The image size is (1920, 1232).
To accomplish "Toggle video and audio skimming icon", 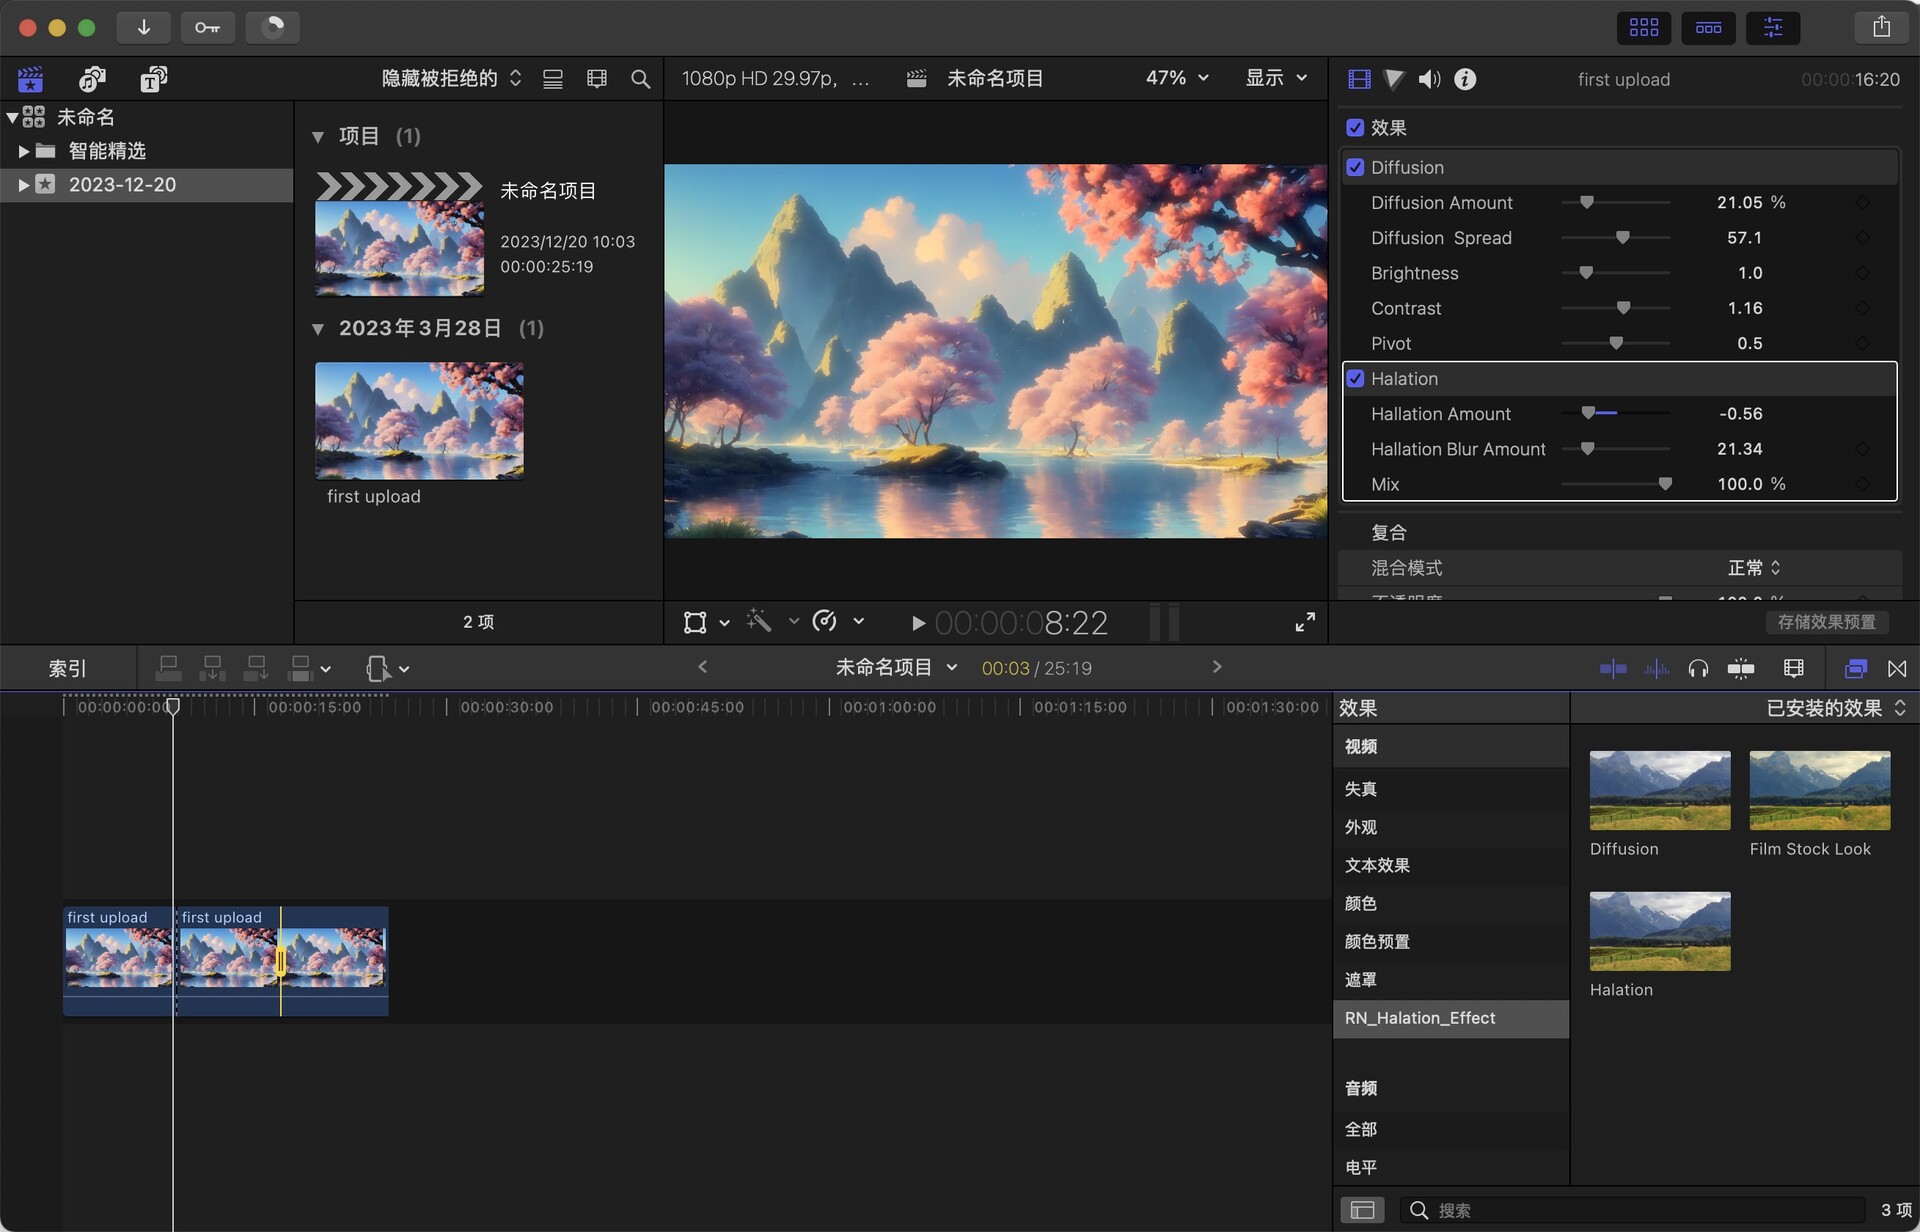I will tap(1613, 668).
